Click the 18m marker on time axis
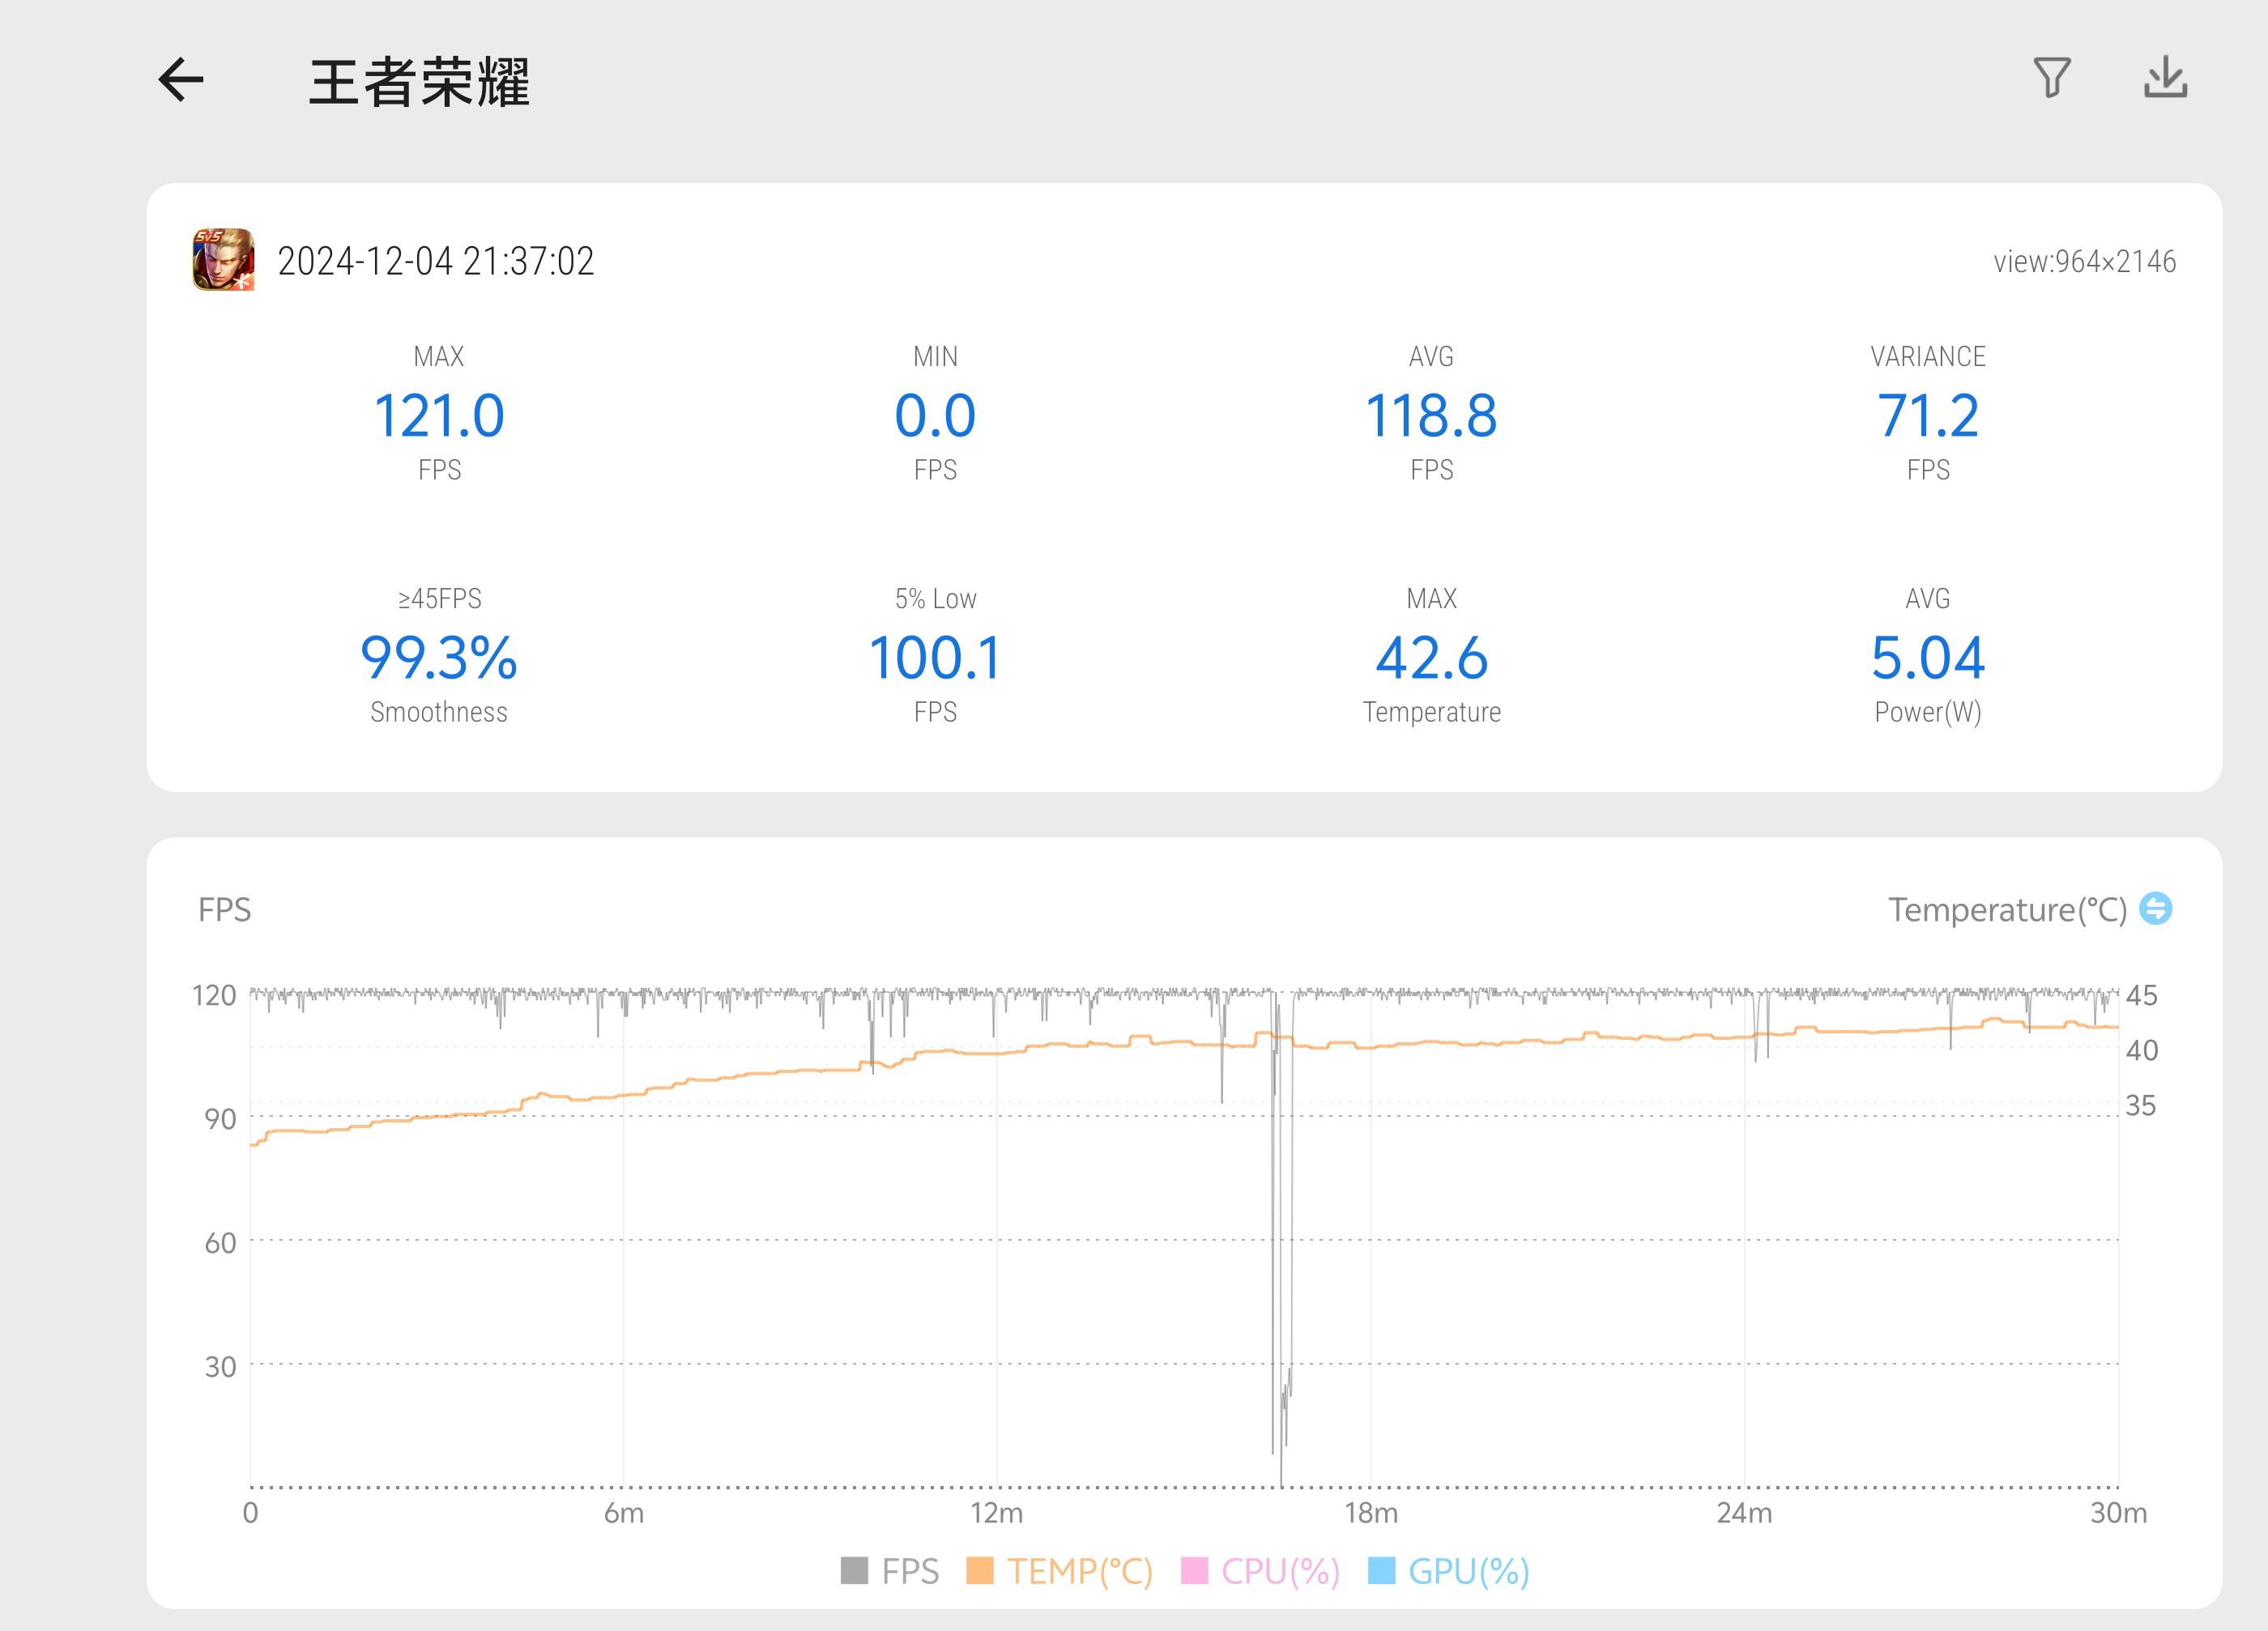The image size is (2268, 1631). 1370,1512
